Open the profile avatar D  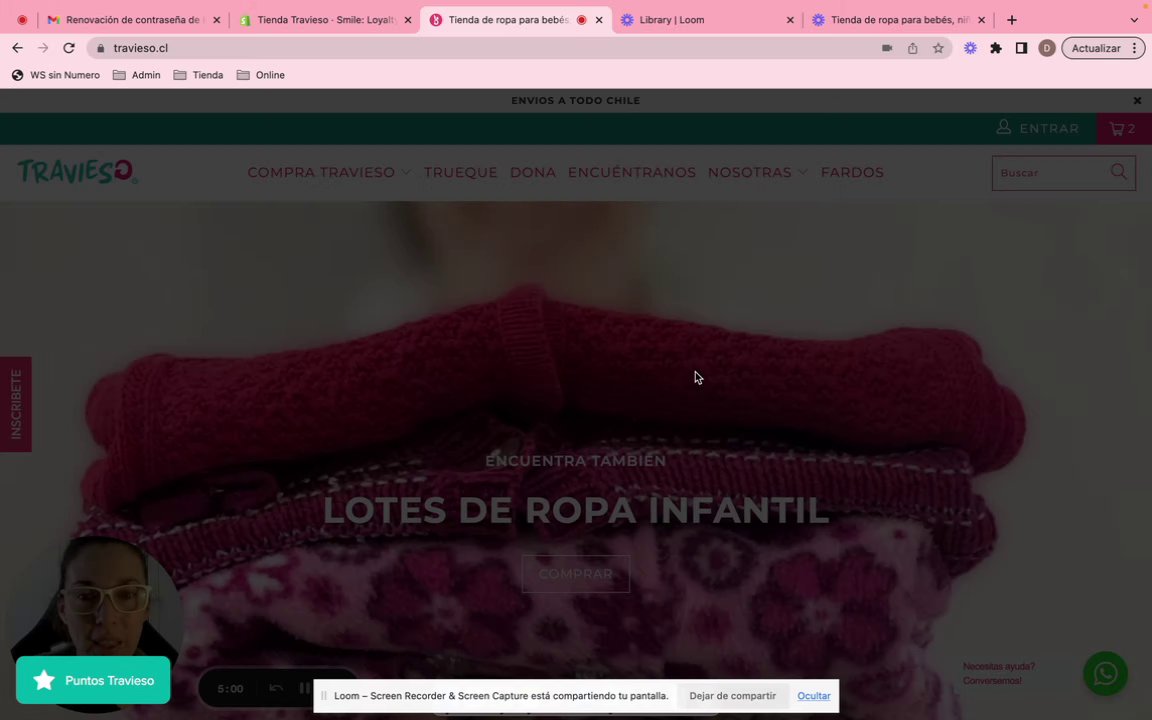pyautogui.click(x=1047, y=48)
